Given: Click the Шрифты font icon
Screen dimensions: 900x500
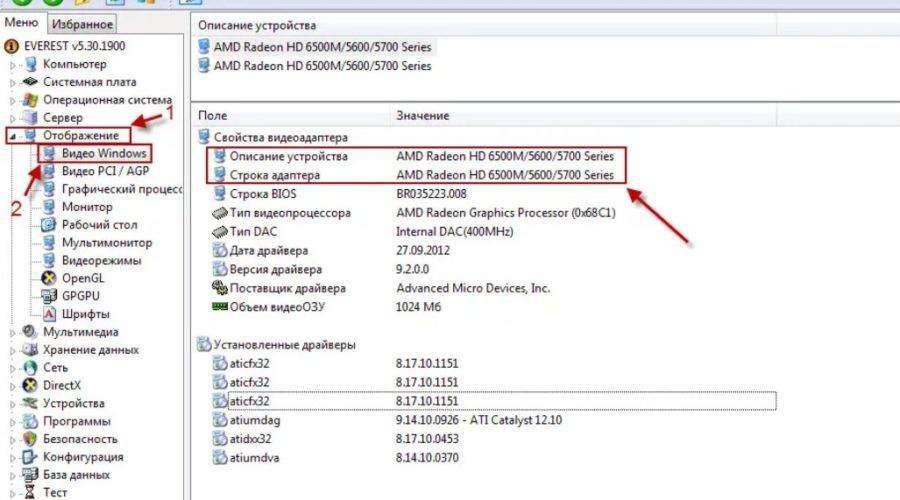Looking at the screenshot, I should (49, 313).
